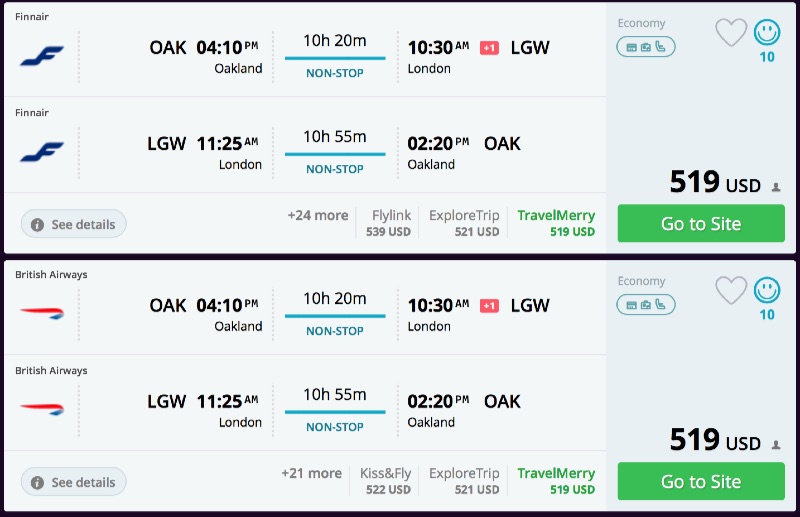The image size is (800, 517).
Task: Click Go to Site for the Finnair flight
Action: click(x=700, y=224)
